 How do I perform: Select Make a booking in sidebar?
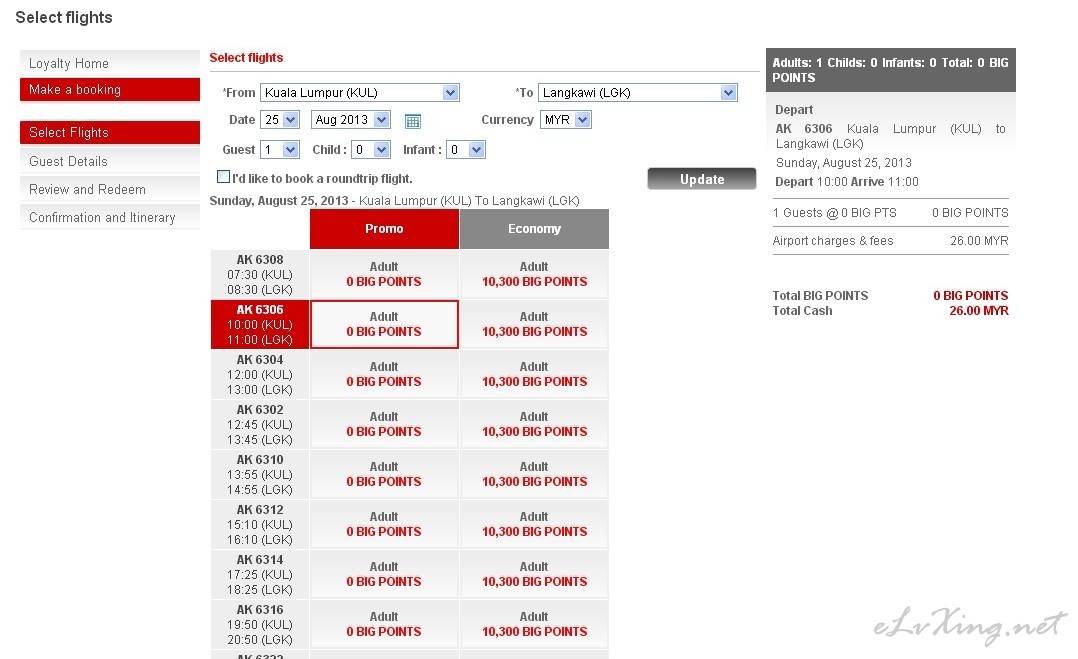[x=110, y=89]
